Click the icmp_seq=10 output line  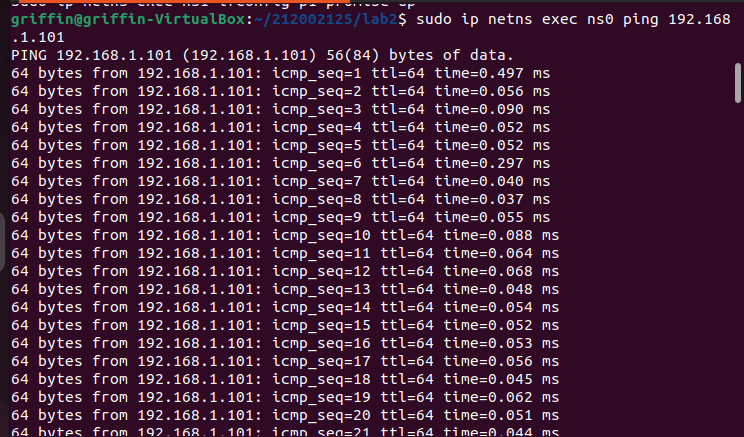(x=285, y=235)
